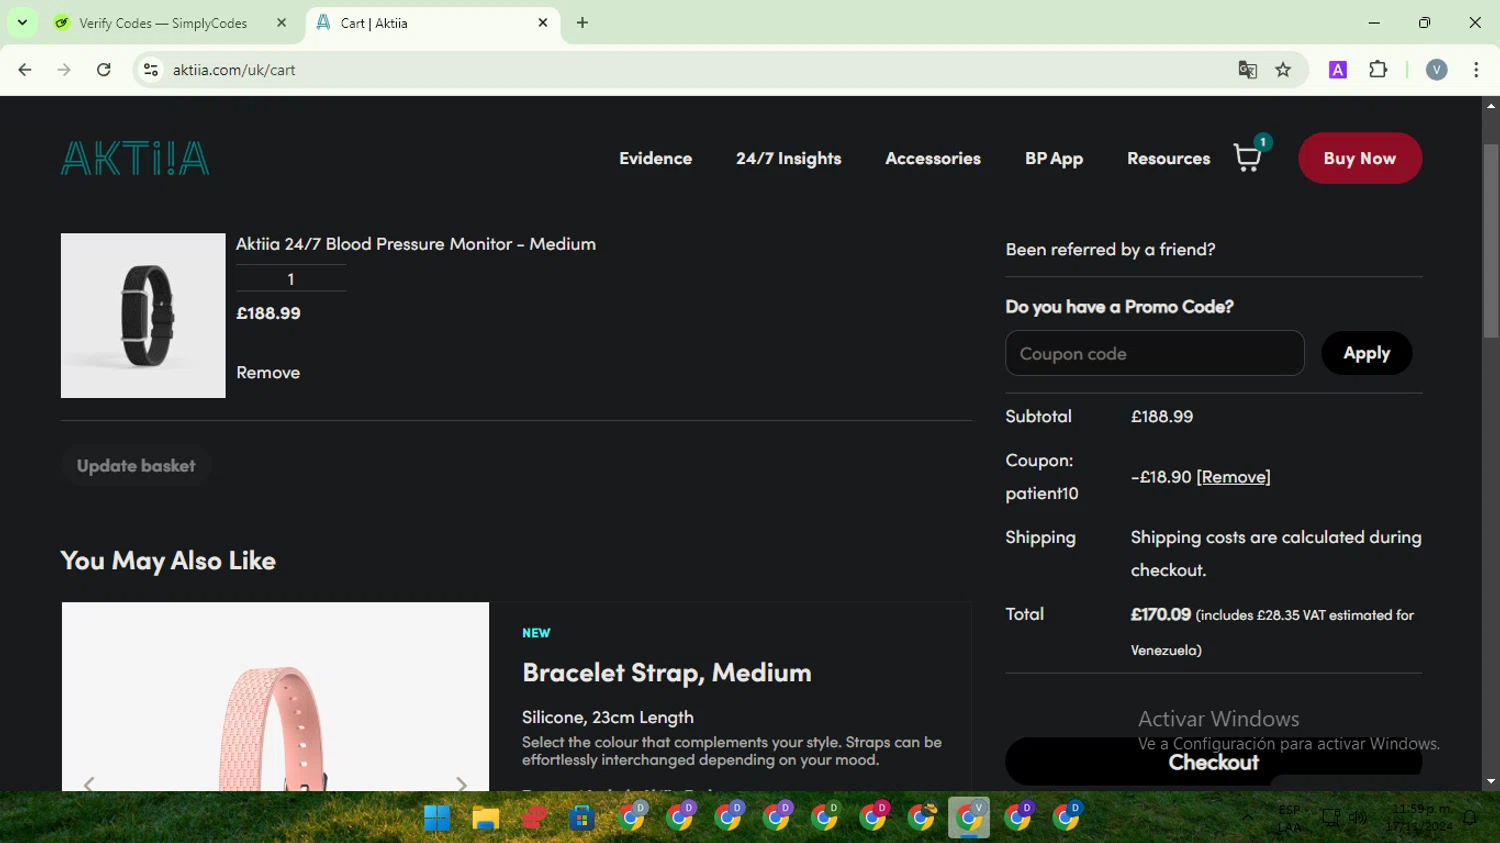Click Been referred by a friend?
This screenshot has height=843, width=1500.
coord(1110,249)
